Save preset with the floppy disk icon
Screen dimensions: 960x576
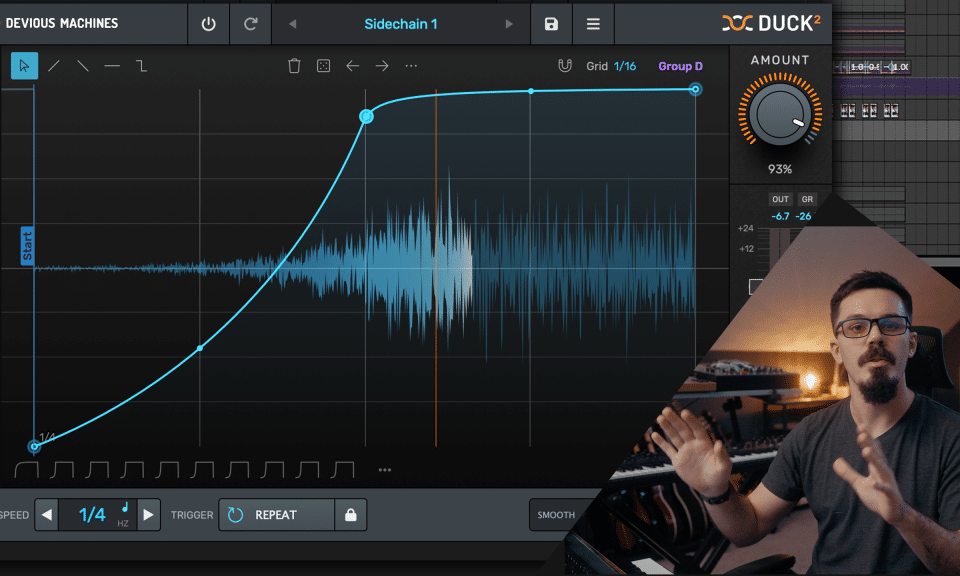(x=551, y=24)
